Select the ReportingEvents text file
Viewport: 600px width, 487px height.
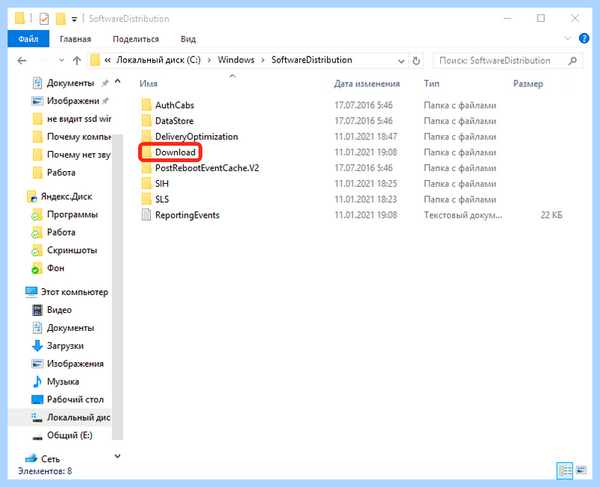[x=187, y=215]
